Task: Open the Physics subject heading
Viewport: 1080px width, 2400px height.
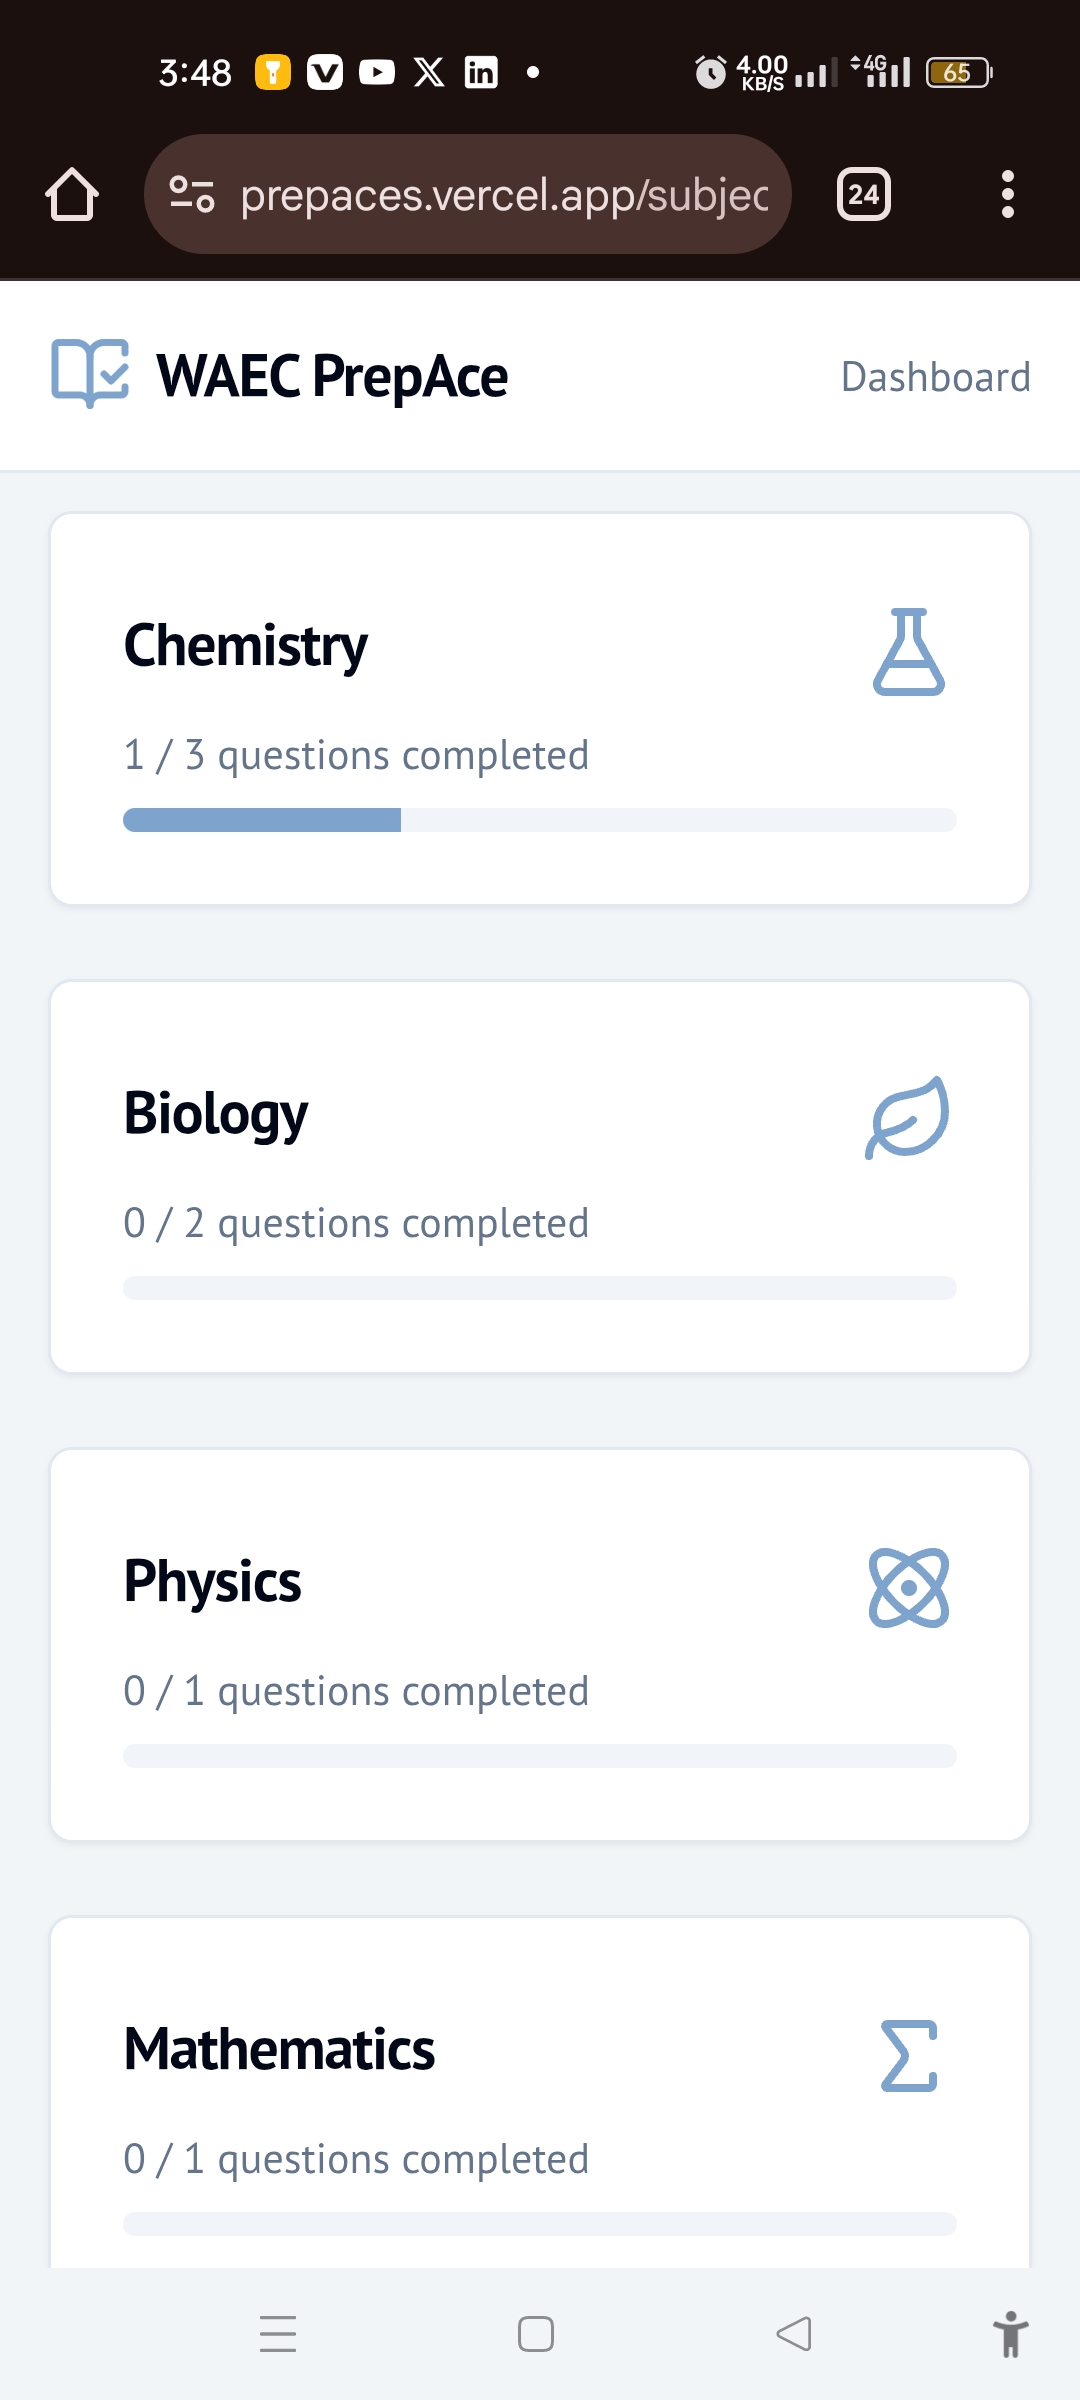Action: point(212,1582)
